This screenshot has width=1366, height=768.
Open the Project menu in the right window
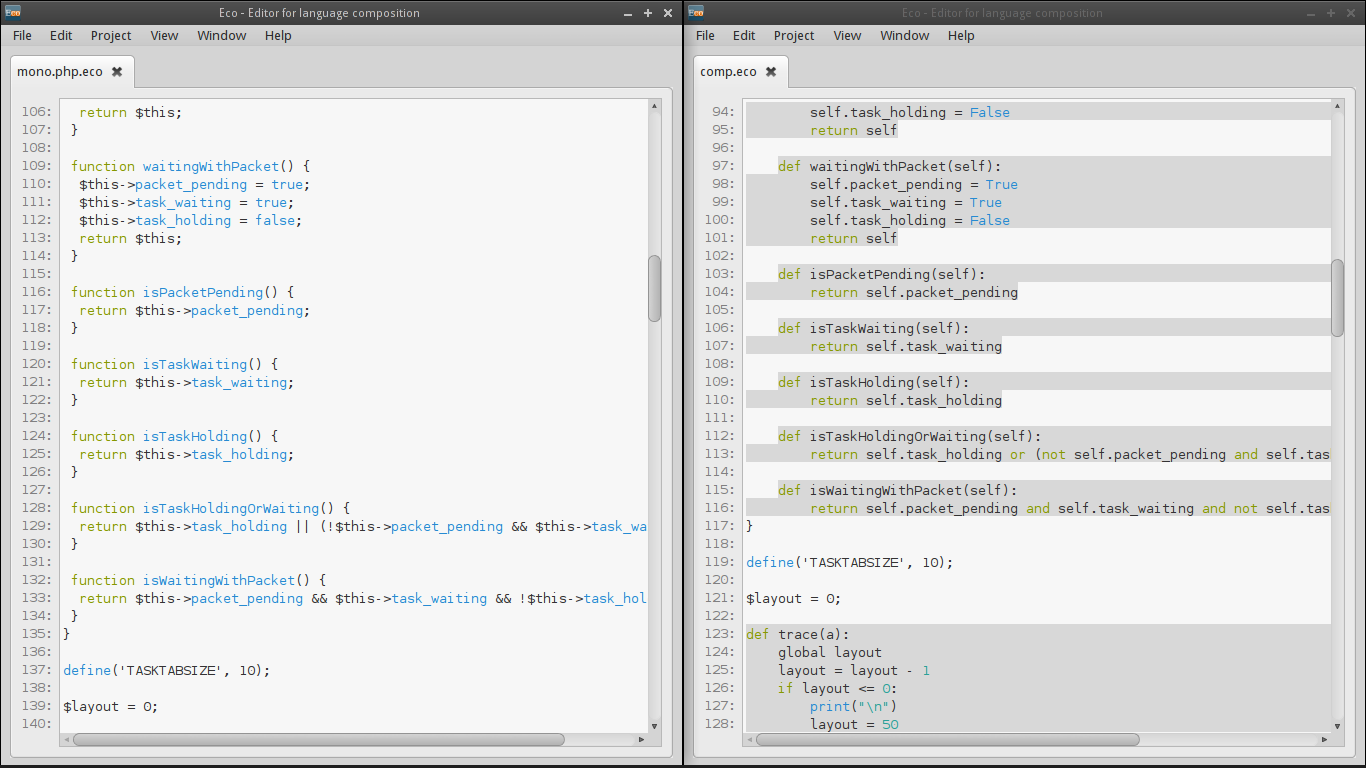click(x=794, y=35)
